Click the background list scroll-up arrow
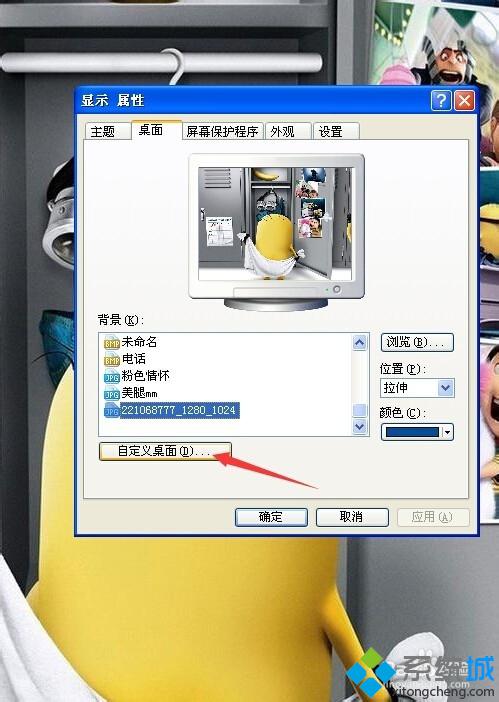The height and width of the screenshot is (702, 499). click(x=359, y=343)
